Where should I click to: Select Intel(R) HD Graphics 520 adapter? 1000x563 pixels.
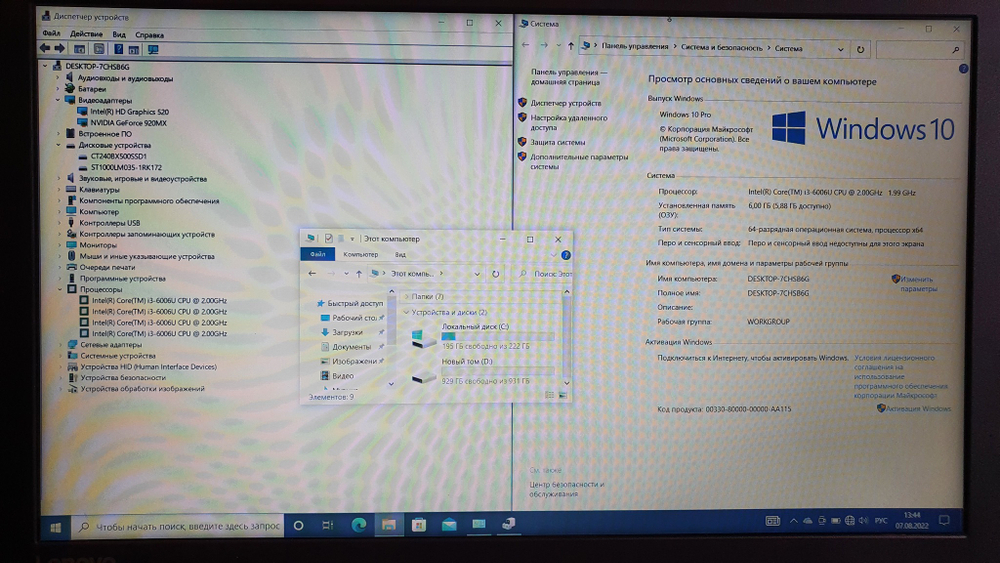(x=129, y=112)
